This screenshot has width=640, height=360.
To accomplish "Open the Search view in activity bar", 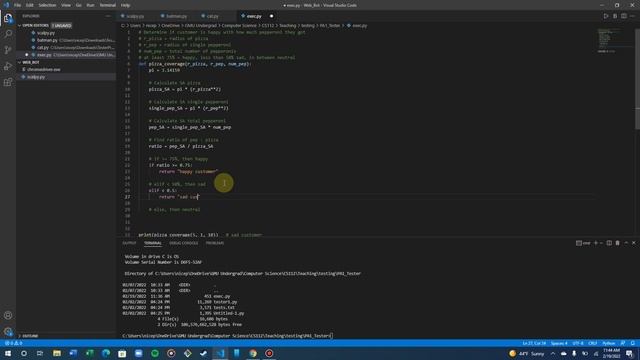I will point(8,34).
